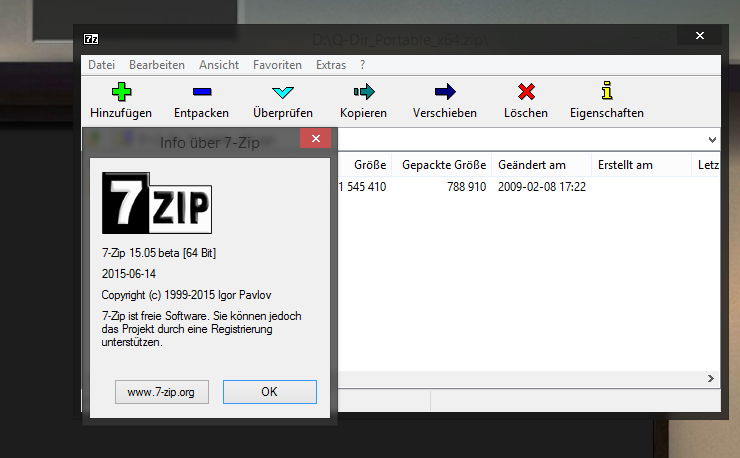Expand the address bar dropdown arrow
The image size is (740, 458).
[712, 140]
